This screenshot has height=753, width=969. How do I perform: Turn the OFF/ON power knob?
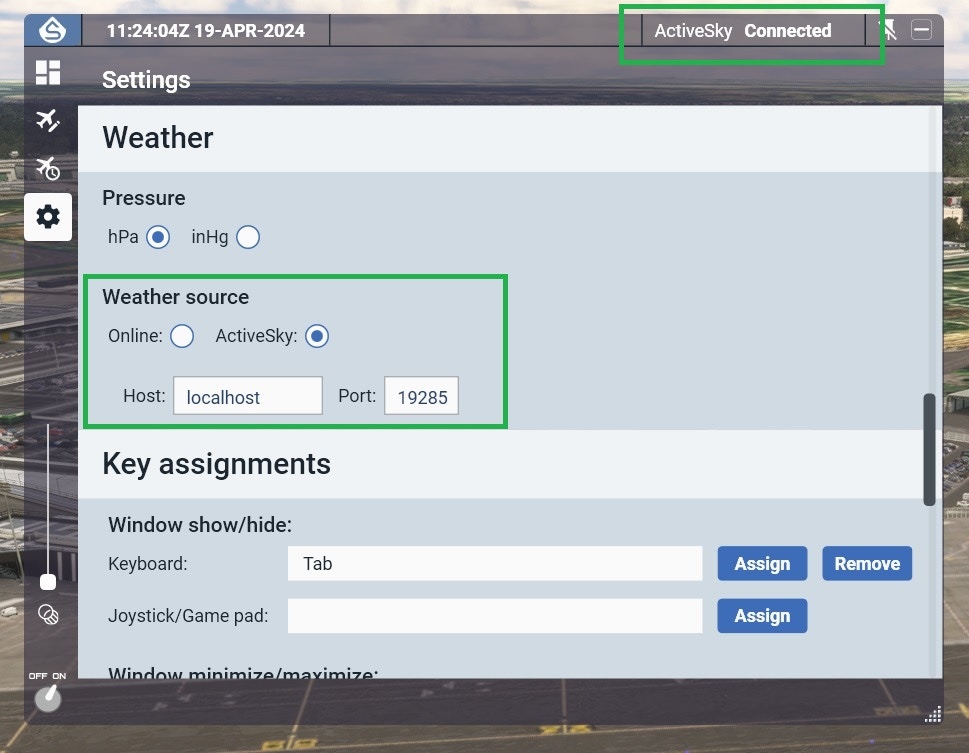48,698
